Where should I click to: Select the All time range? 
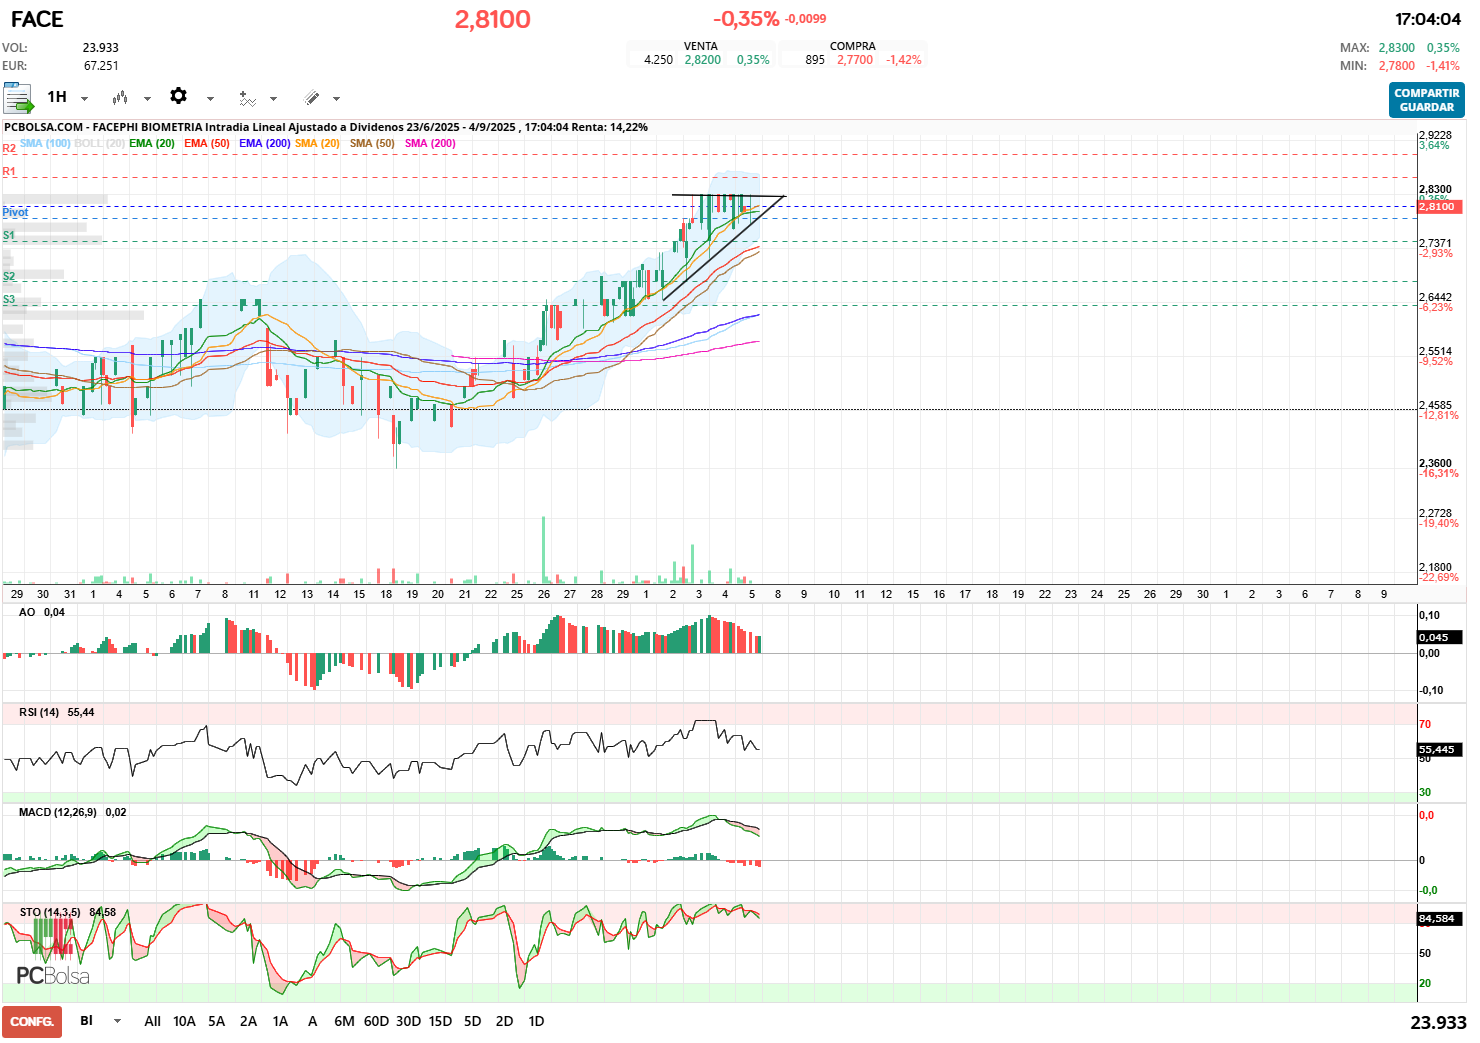click(152, 1021)
